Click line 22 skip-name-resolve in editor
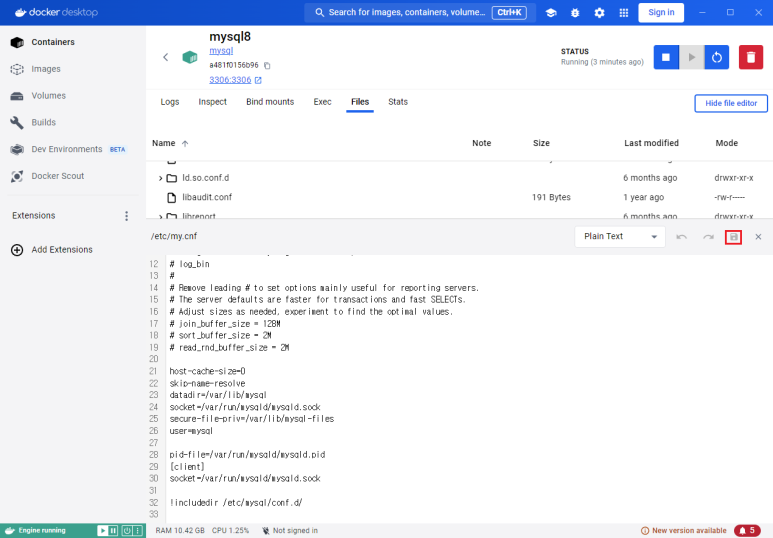 coord(207,384)
